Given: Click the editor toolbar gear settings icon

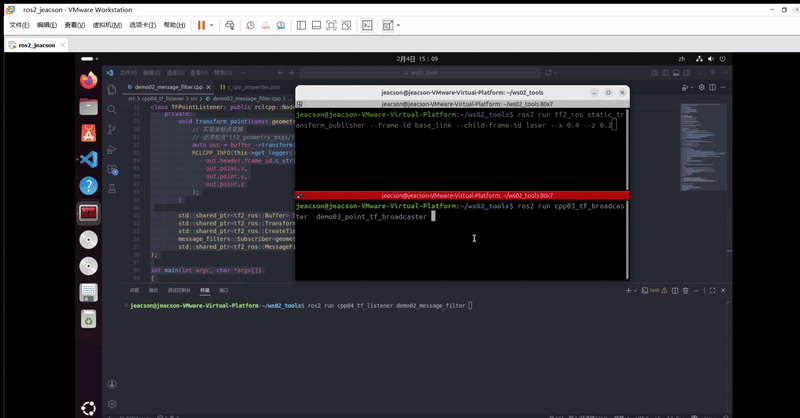Looking at the screenshot, I should point(702,87).
